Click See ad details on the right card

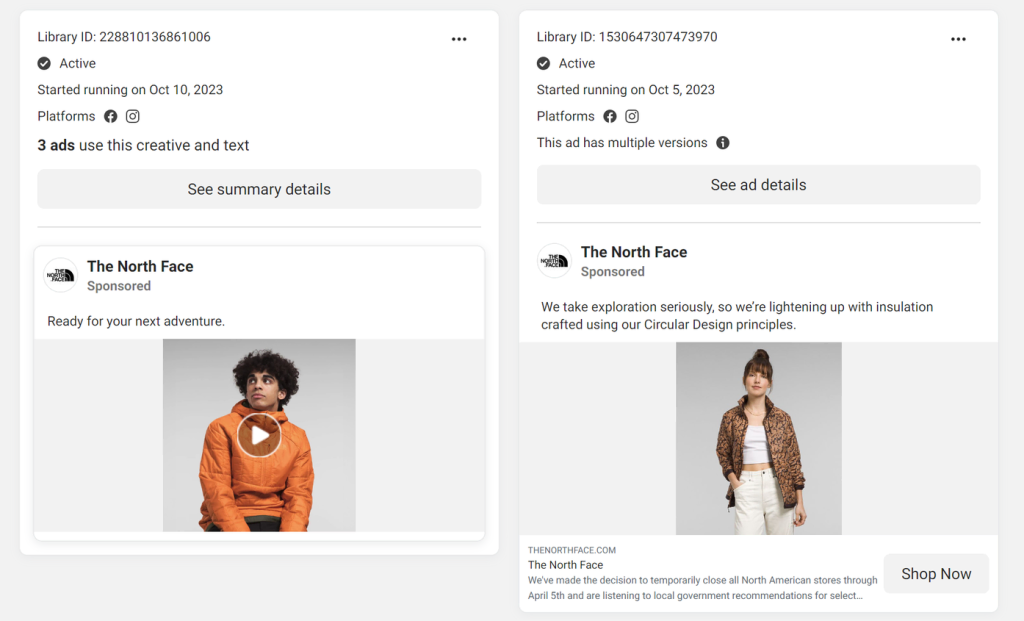pyautogui.click(x=758, y=184)
